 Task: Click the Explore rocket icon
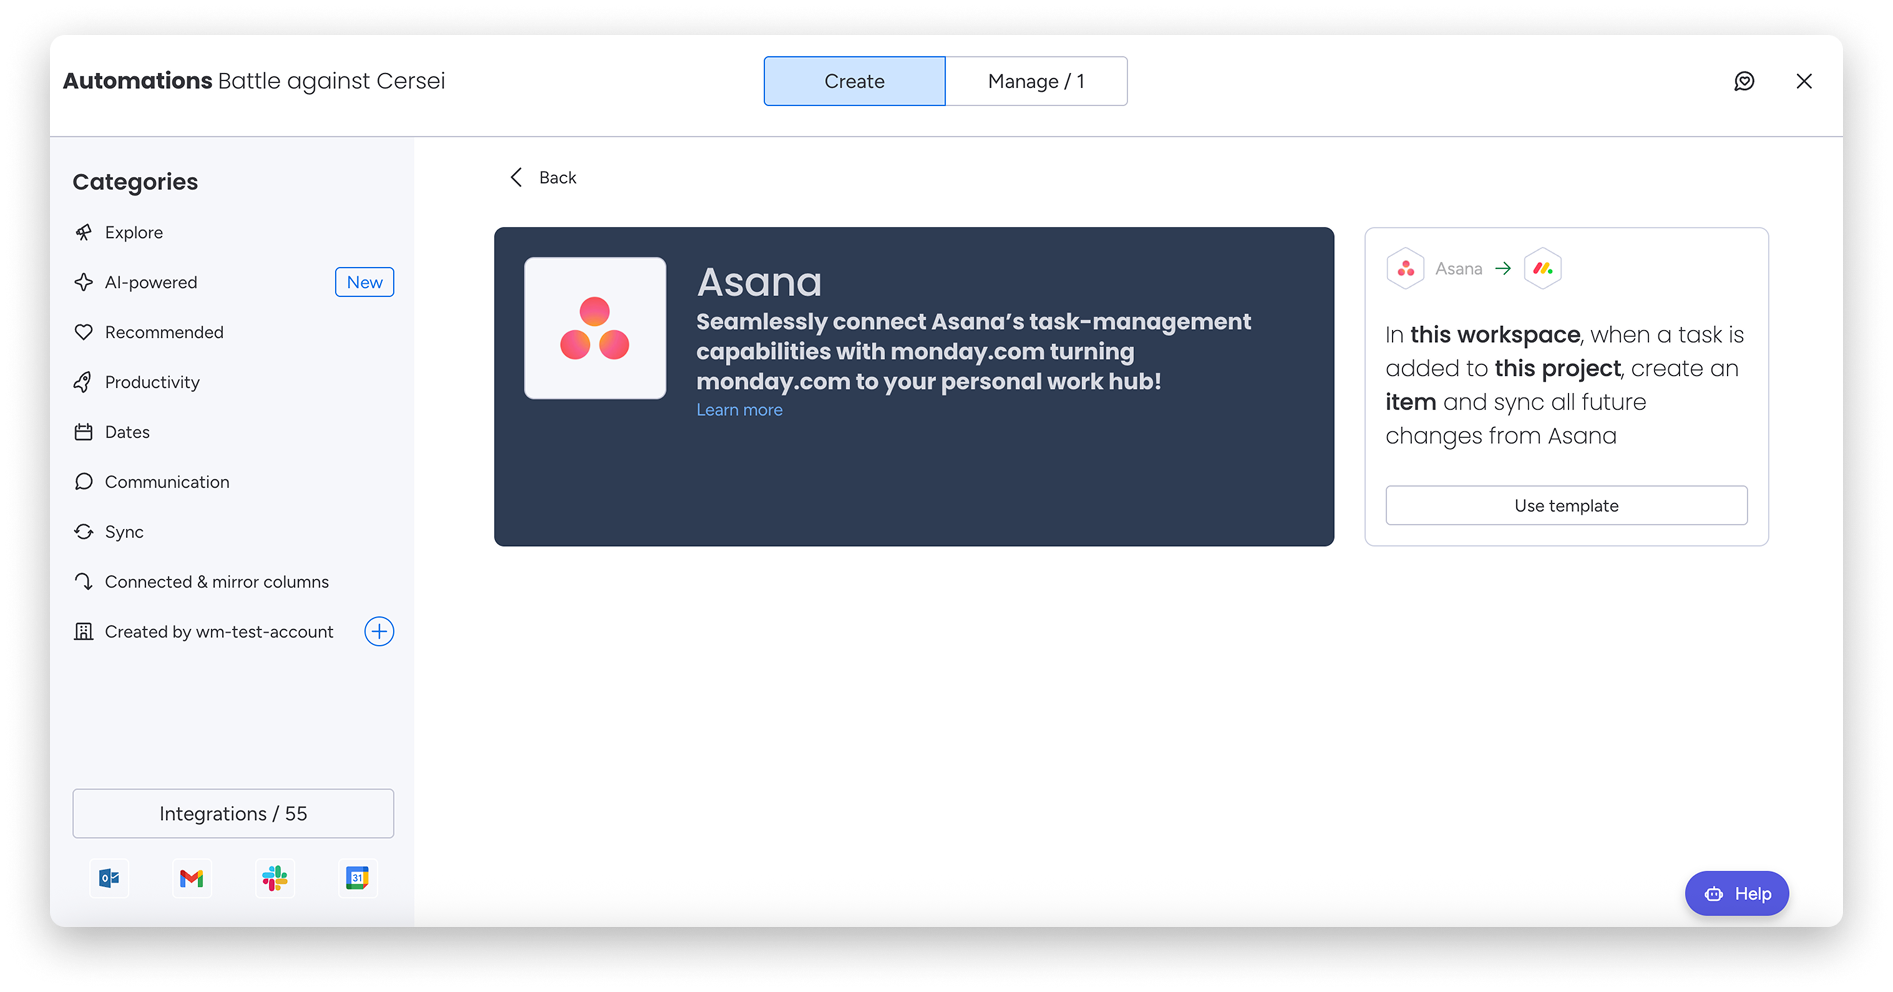pyautogui.click(x=84, y=232)
